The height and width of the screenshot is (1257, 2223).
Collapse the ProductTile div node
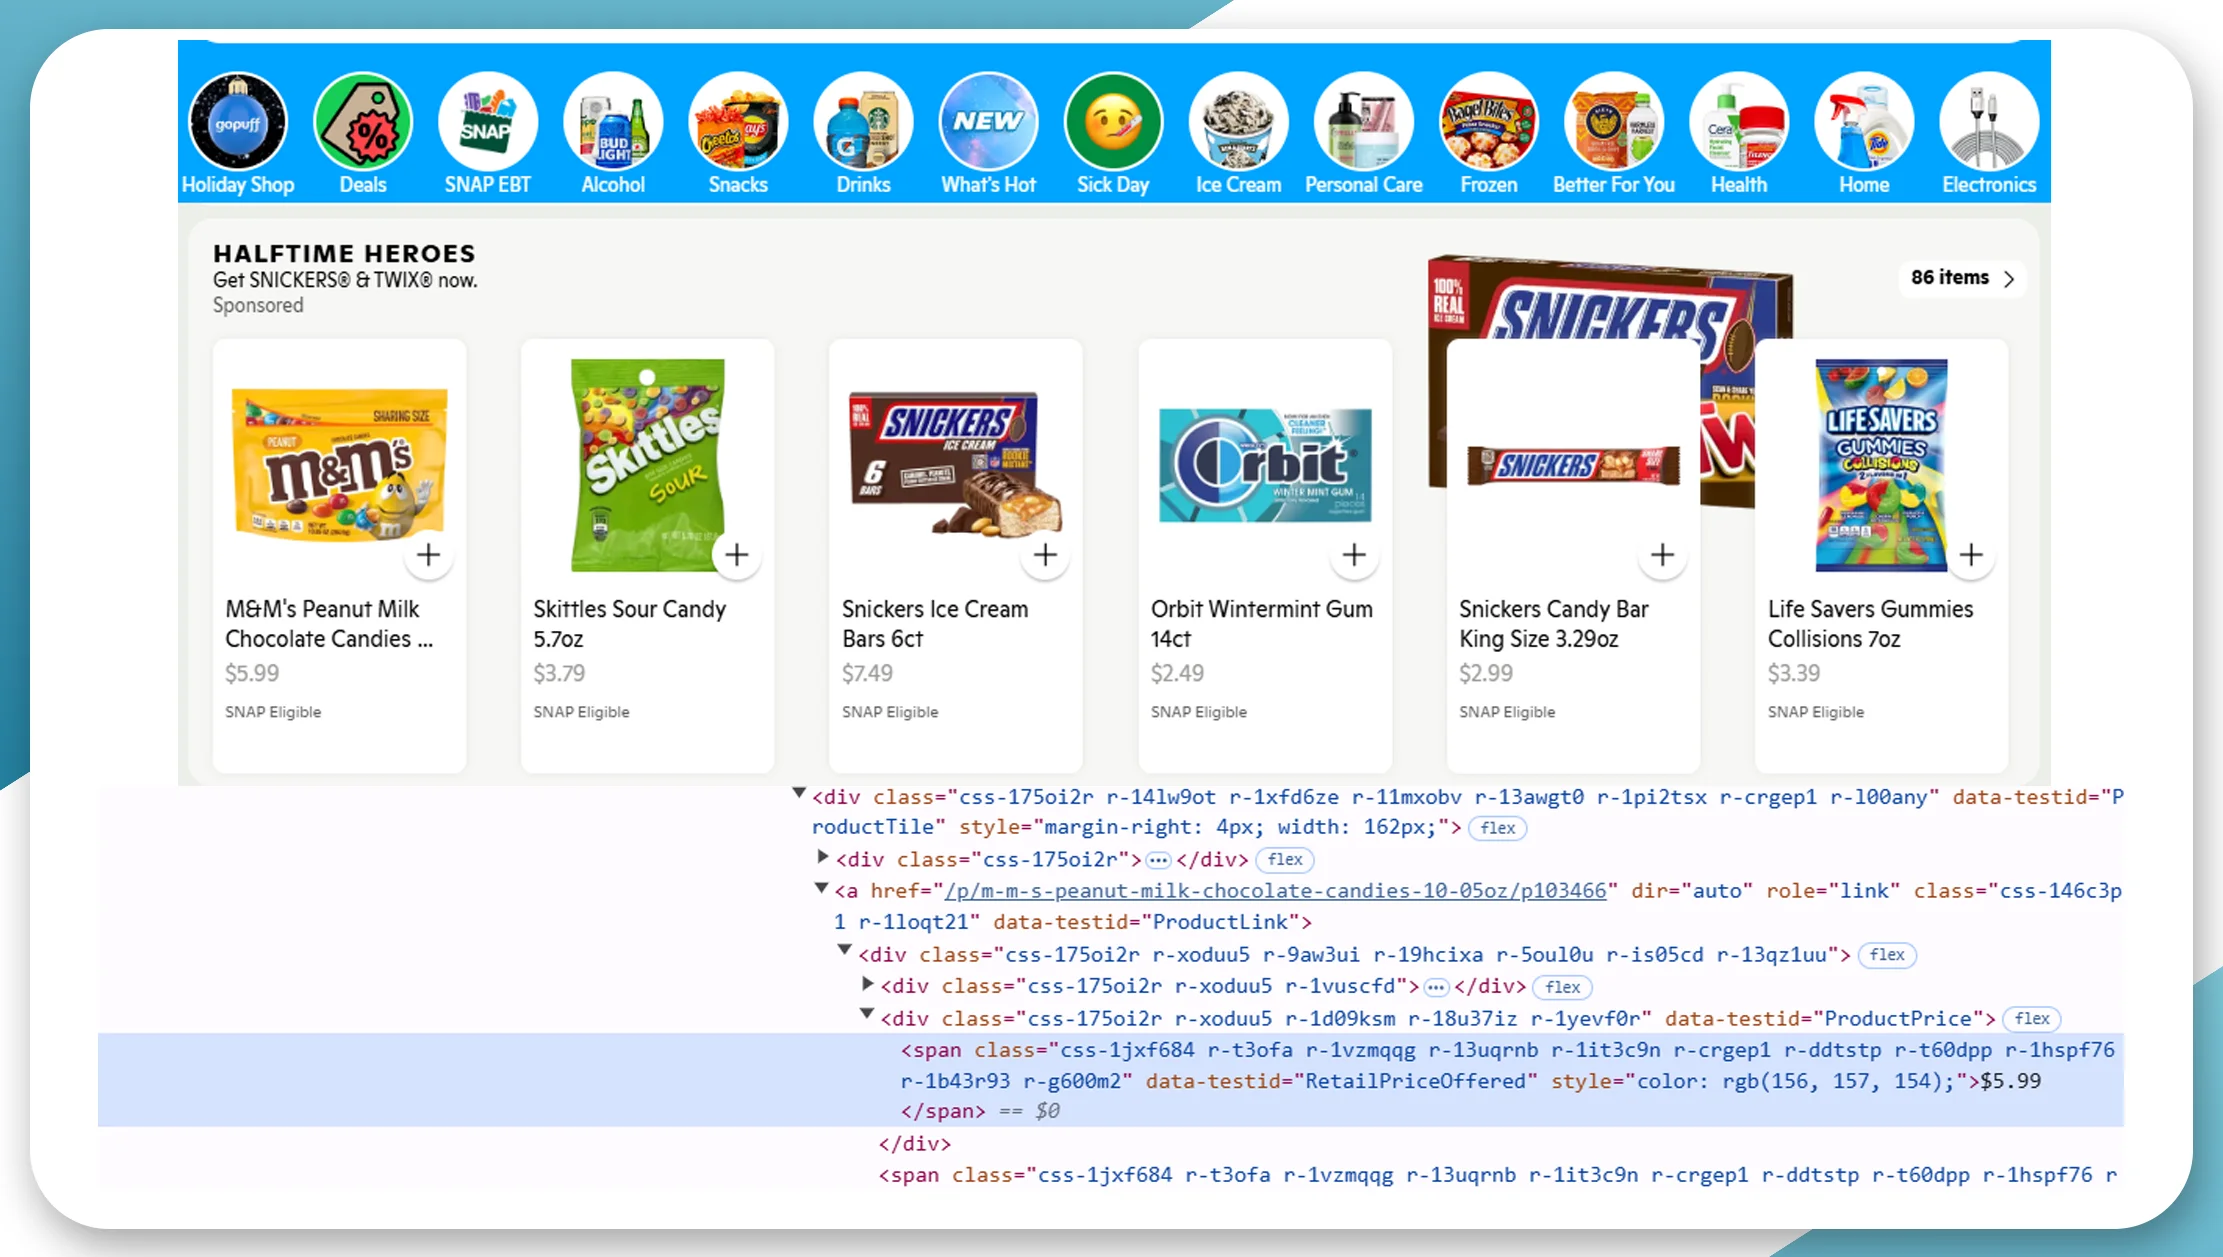(x=799, y=794)
